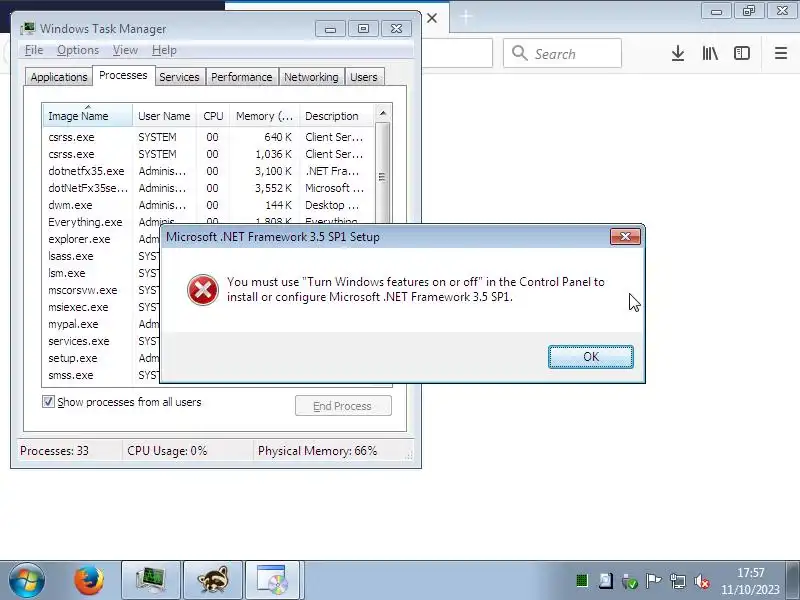Toggle Firefox sidebar icon
This screenshot has height=600, width=800.
pos(742,53)
